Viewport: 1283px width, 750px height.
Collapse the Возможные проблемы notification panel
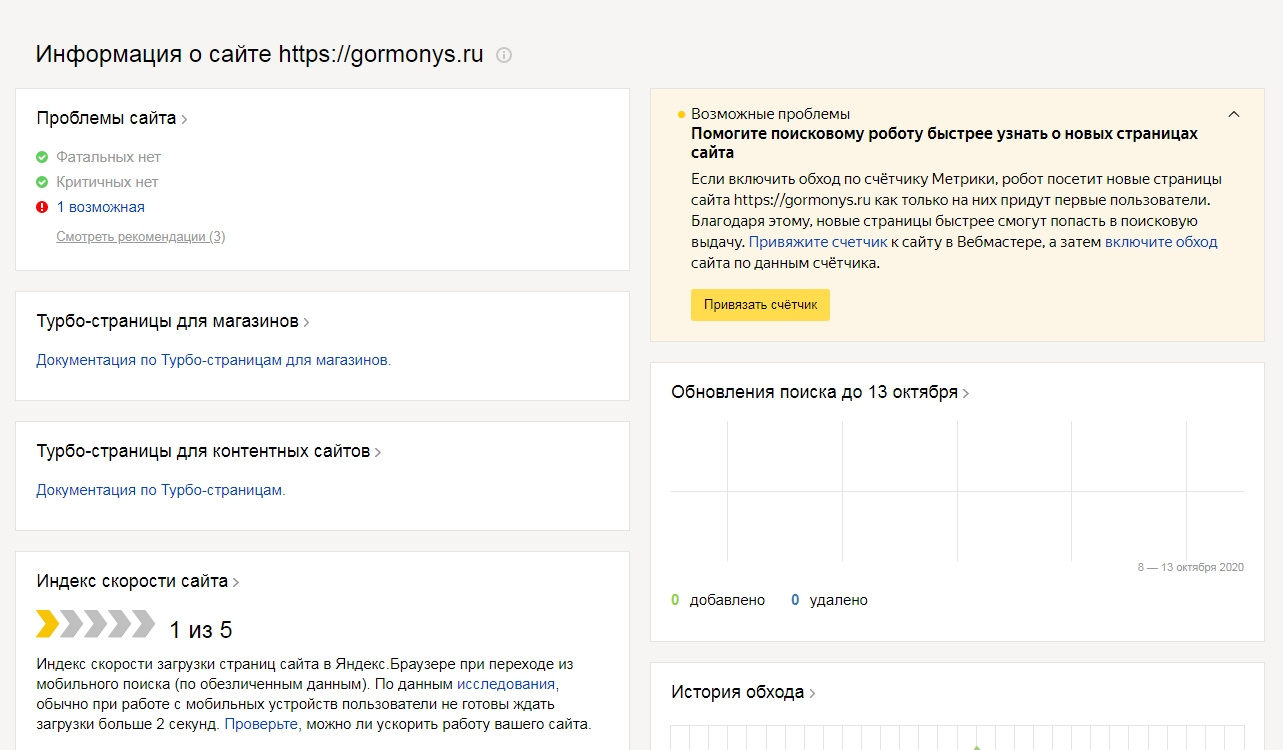click(x=1234, y=114)
